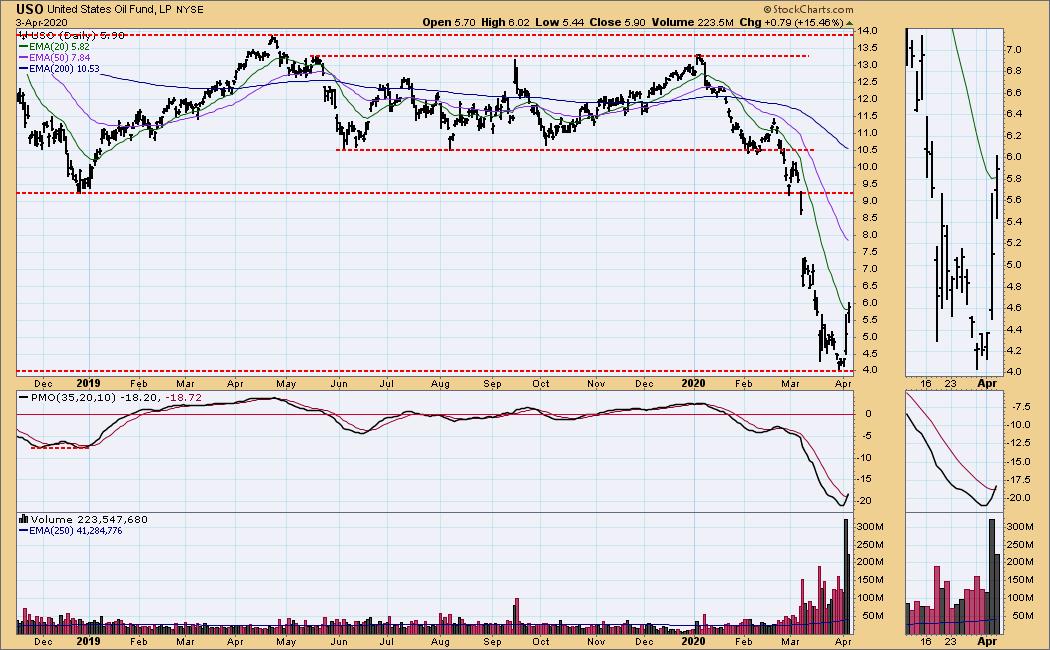Click the OHLC bar icon beside USO (Daily)
This screenshot has height=650, width=1050.
coord(22,35)
